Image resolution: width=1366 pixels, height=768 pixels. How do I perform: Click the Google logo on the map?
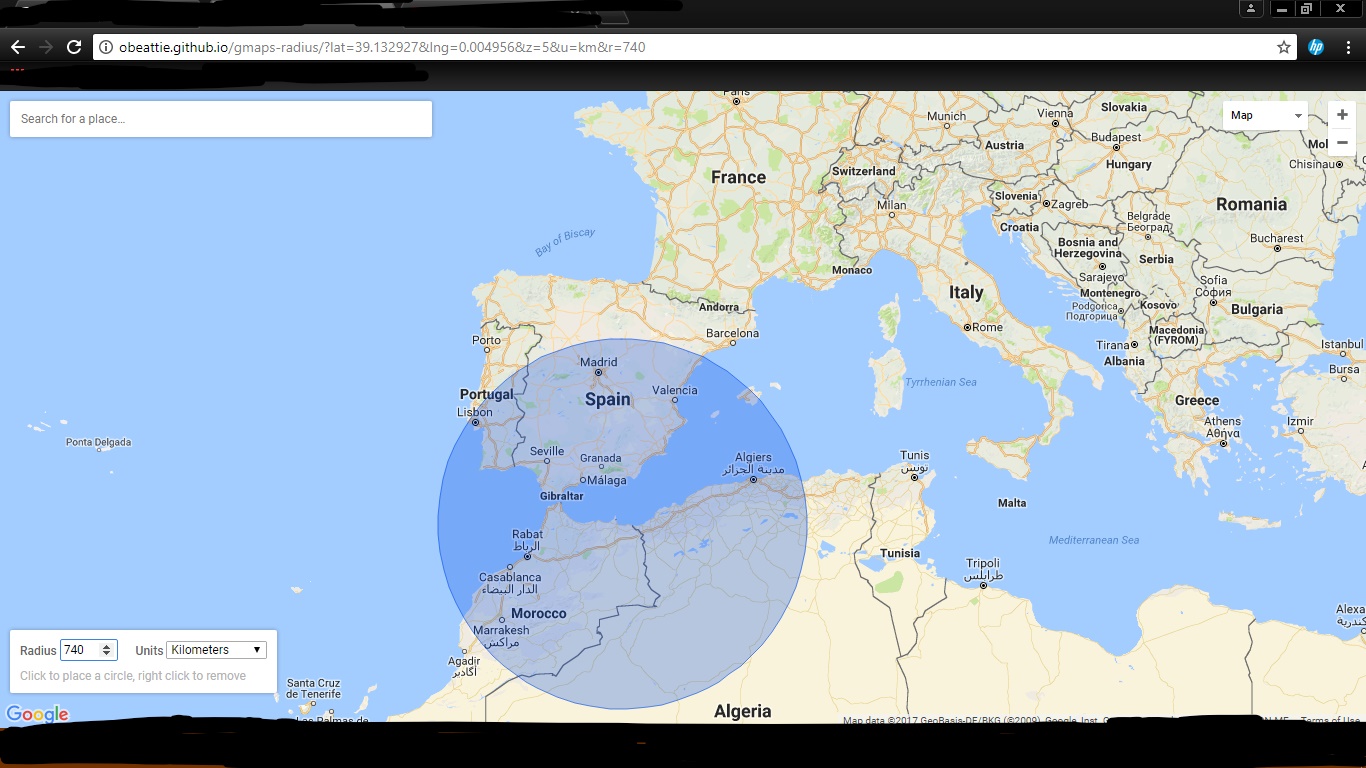(x=37, y=714)
